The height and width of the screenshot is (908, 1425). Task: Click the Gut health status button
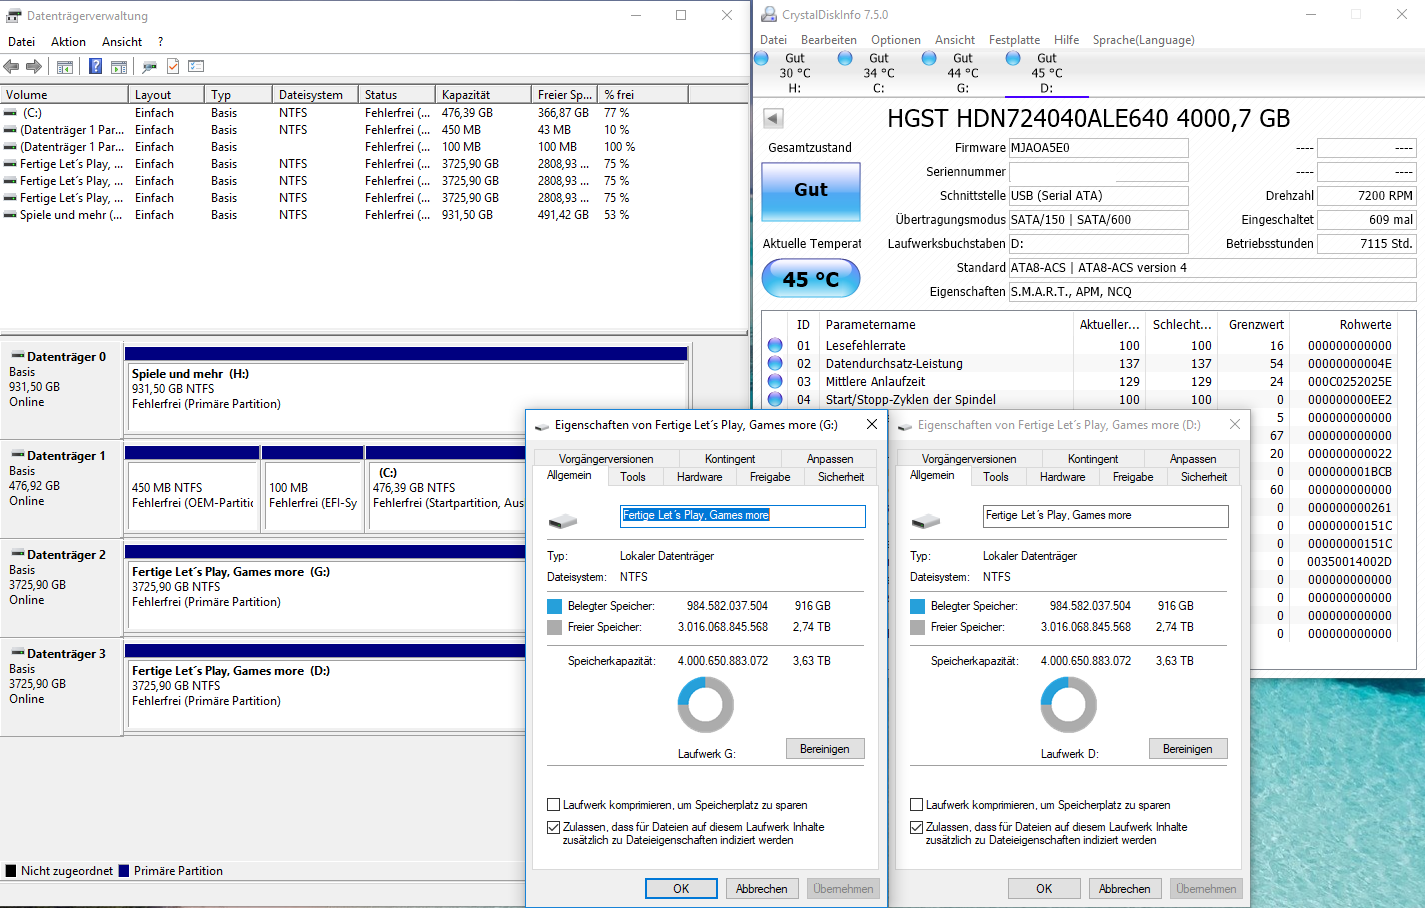[x=811, y=190]
